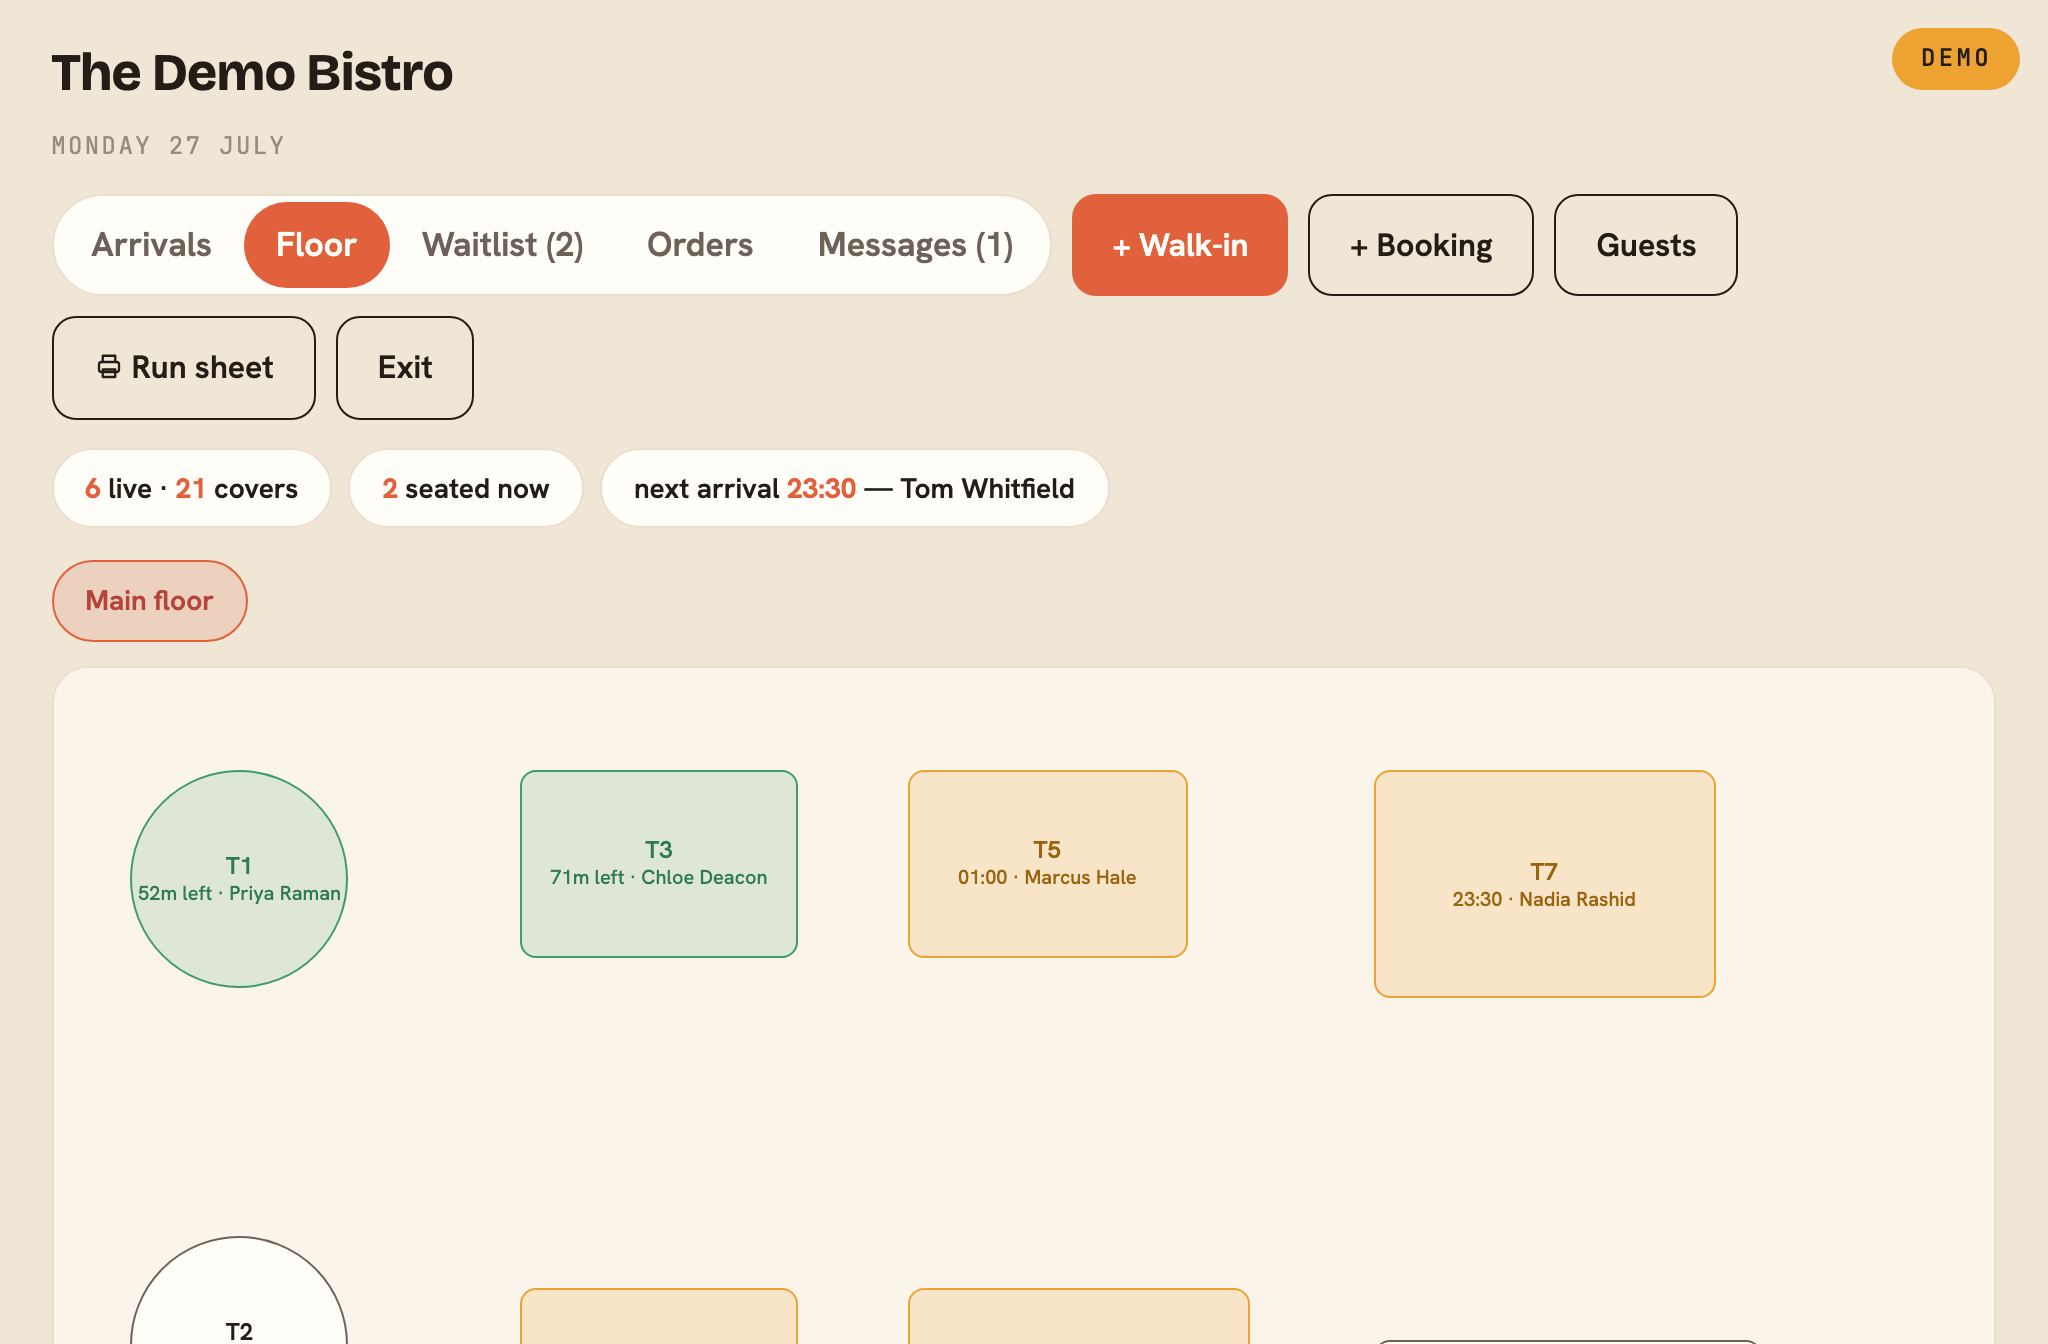Create a new booking with + Booking
This screenshot has height=1344, width=2048.
(1421, 245)
